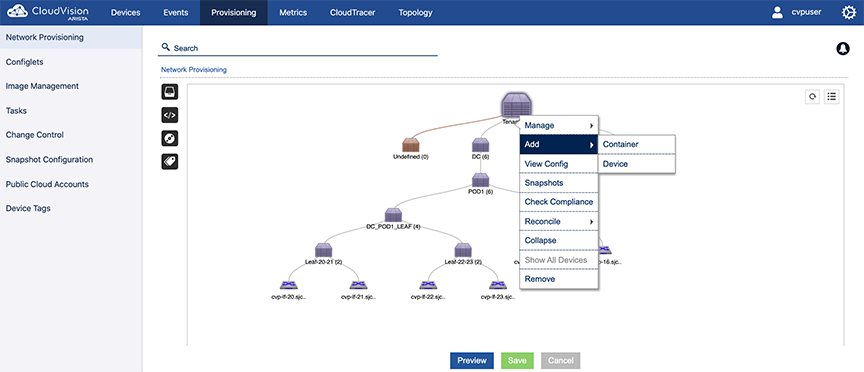Expand the Reconcile submenu
The image size is (864, 372).
click(559, 222)
